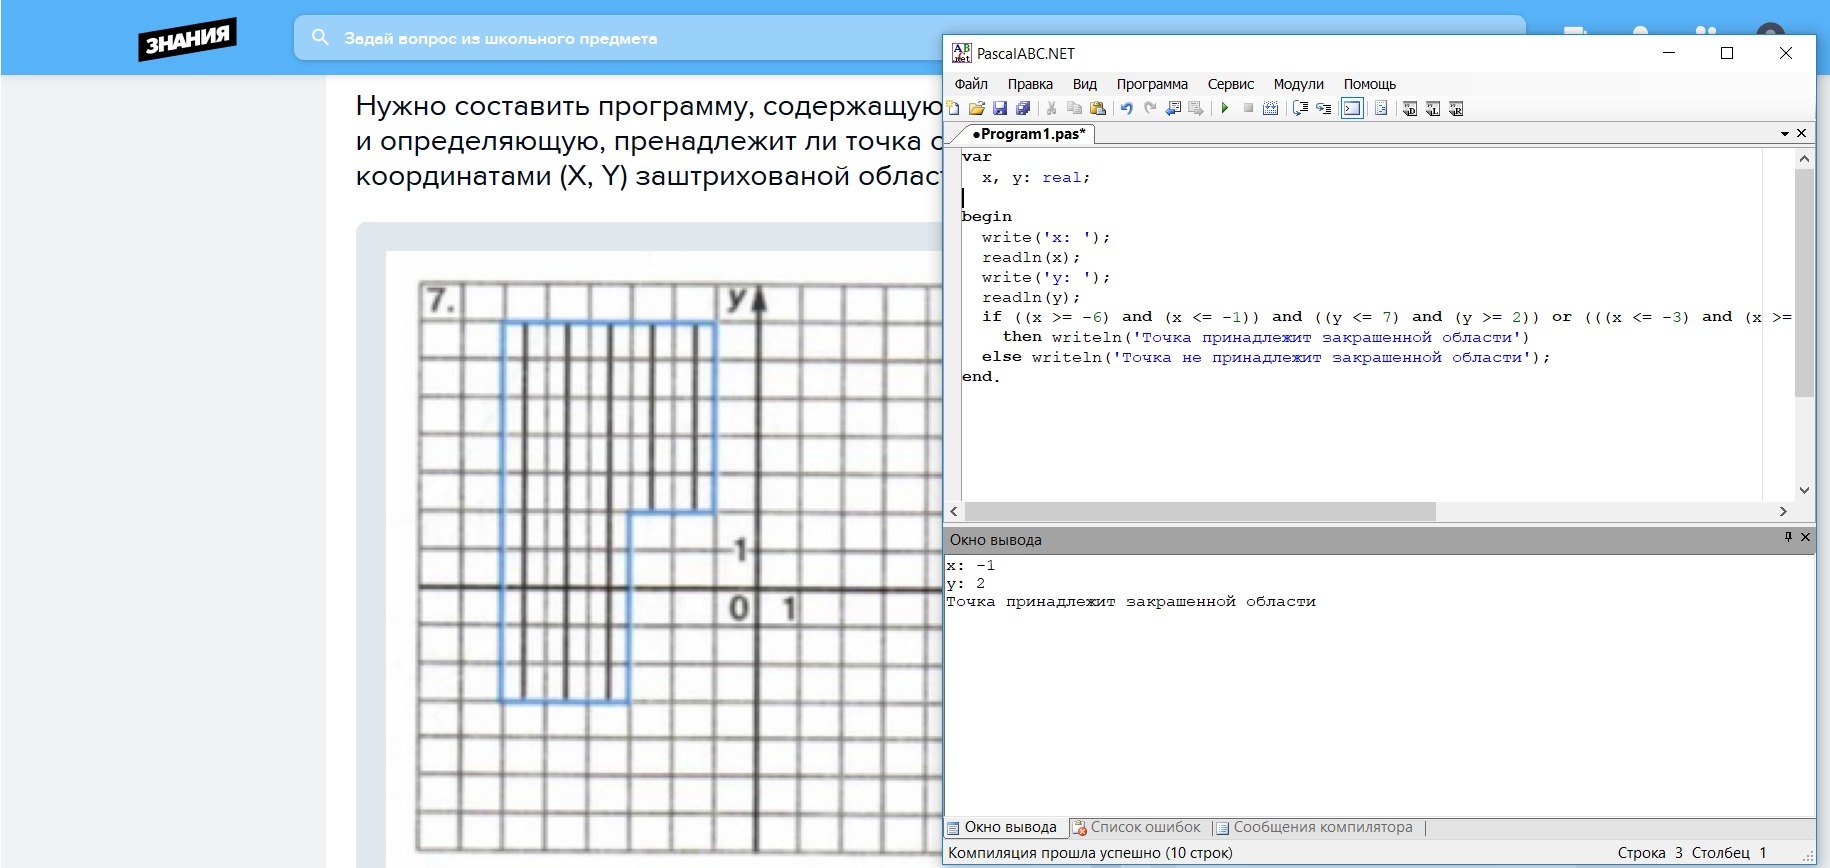This screenshot has height=868, width=1830.
Task: Click the horizontal scrollbar right arrow in editor
Action: click(x=1783, y=511)
